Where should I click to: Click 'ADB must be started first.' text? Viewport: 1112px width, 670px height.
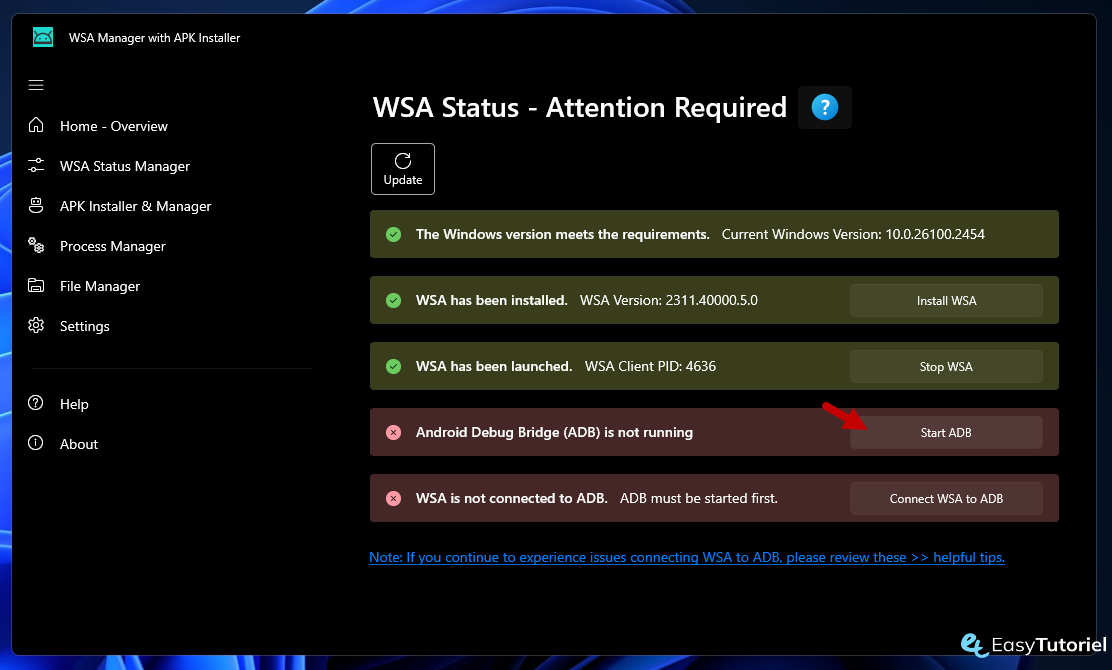tap(699, 498)
